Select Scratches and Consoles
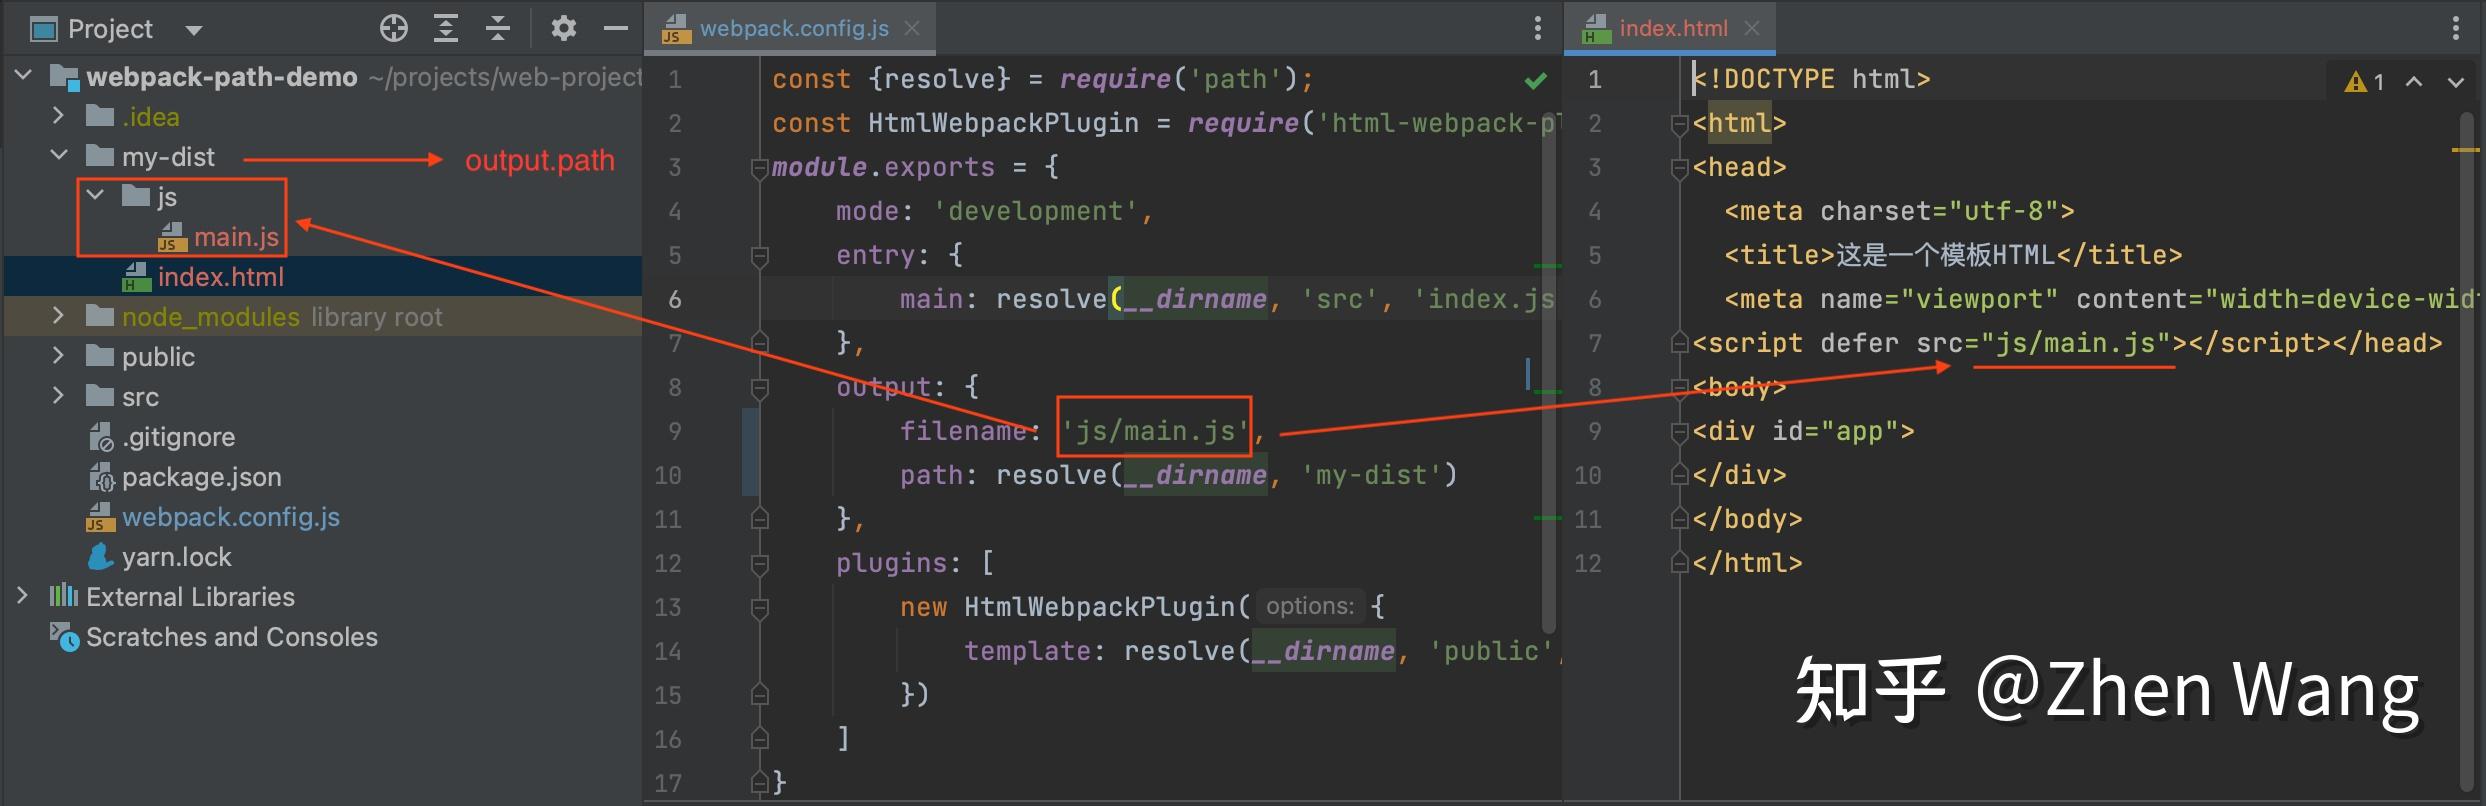2486x806 pixels. click(231, 637)
